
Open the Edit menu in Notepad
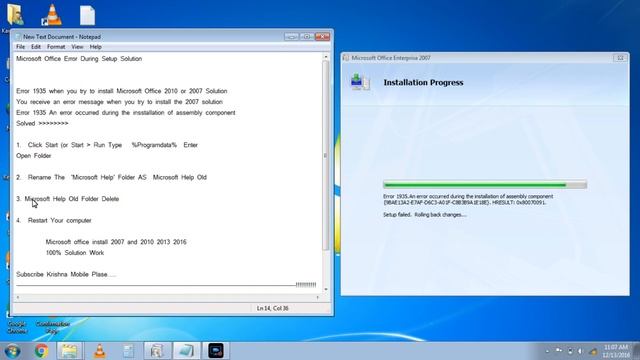click(x=36, y=47)
